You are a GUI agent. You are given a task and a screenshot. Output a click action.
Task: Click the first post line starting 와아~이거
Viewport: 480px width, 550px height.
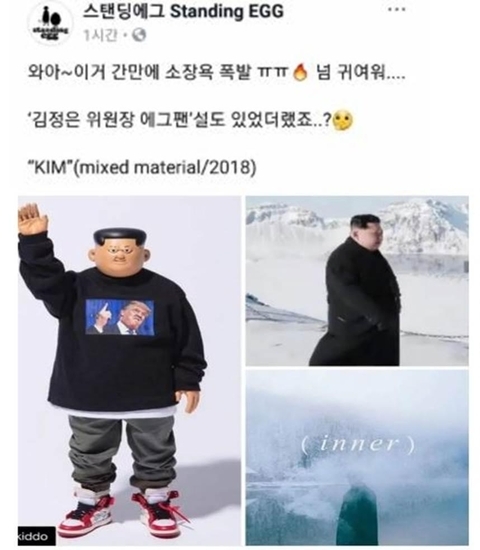point(216,73)
